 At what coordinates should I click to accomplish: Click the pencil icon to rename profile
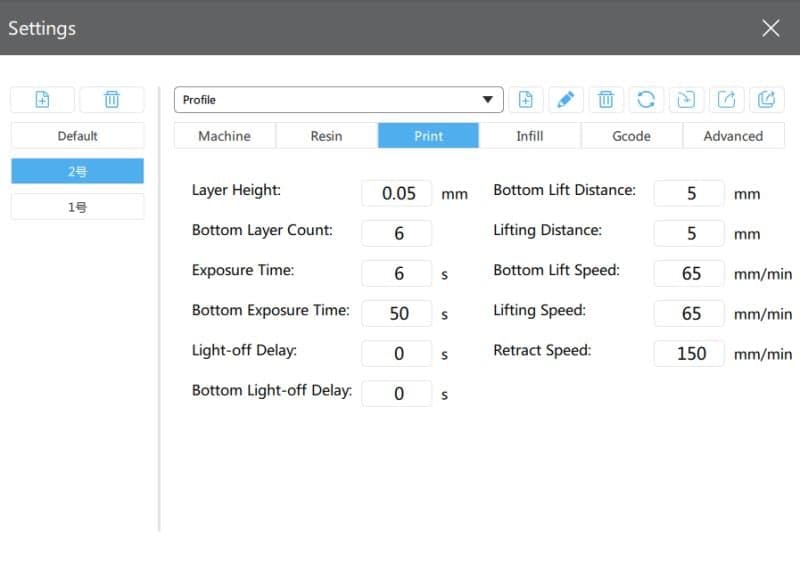(x=565, y=99)
